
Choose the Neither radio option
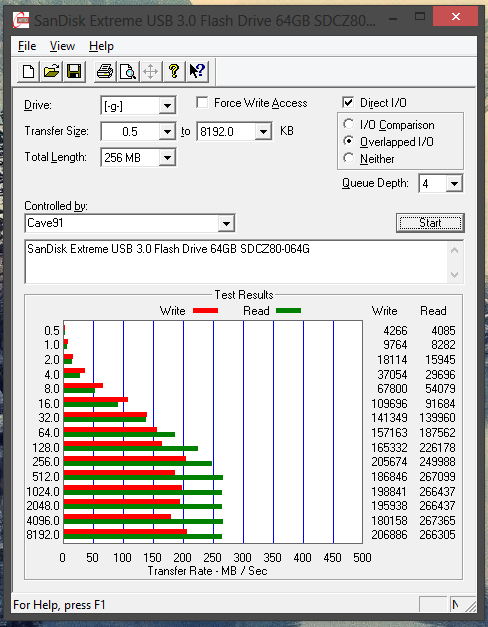coord(348,158)
